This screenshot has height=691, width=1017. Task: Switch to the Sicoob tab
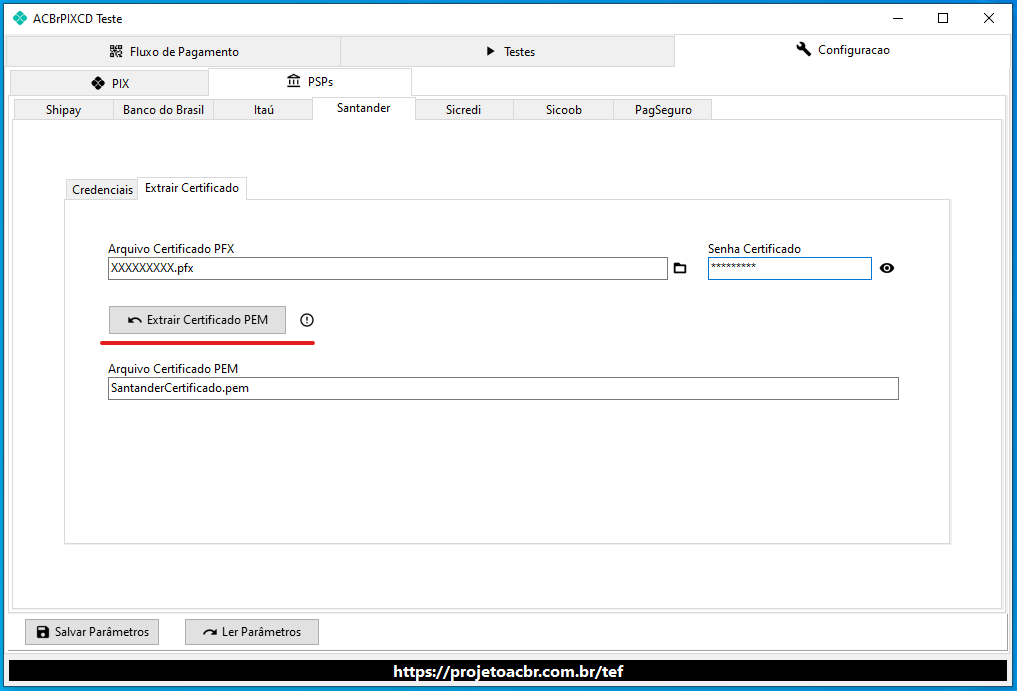point(564,110)
